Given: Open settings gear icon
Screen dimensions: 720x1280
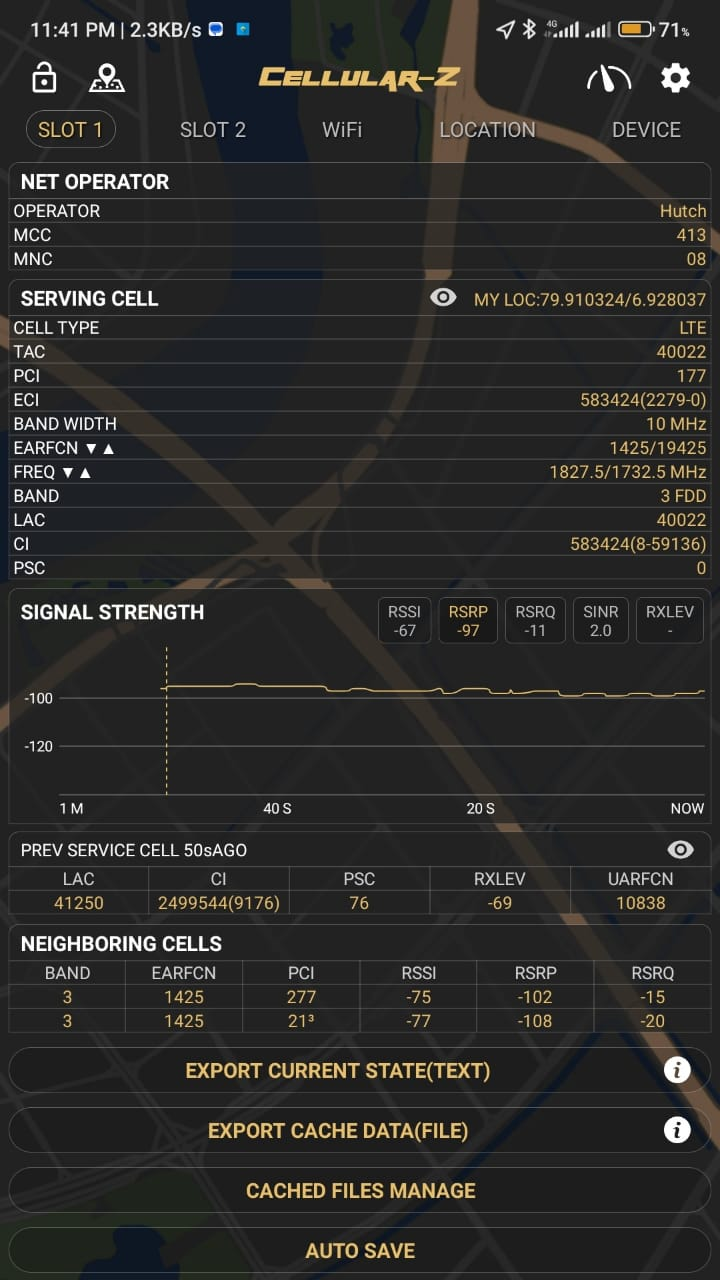Looking at the screenshot, I should pos(676,78).
